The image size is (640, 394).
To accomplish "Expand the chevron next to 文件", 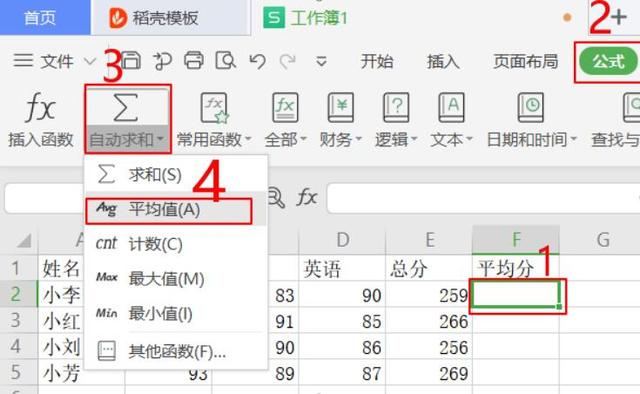I will pos(90,61).
